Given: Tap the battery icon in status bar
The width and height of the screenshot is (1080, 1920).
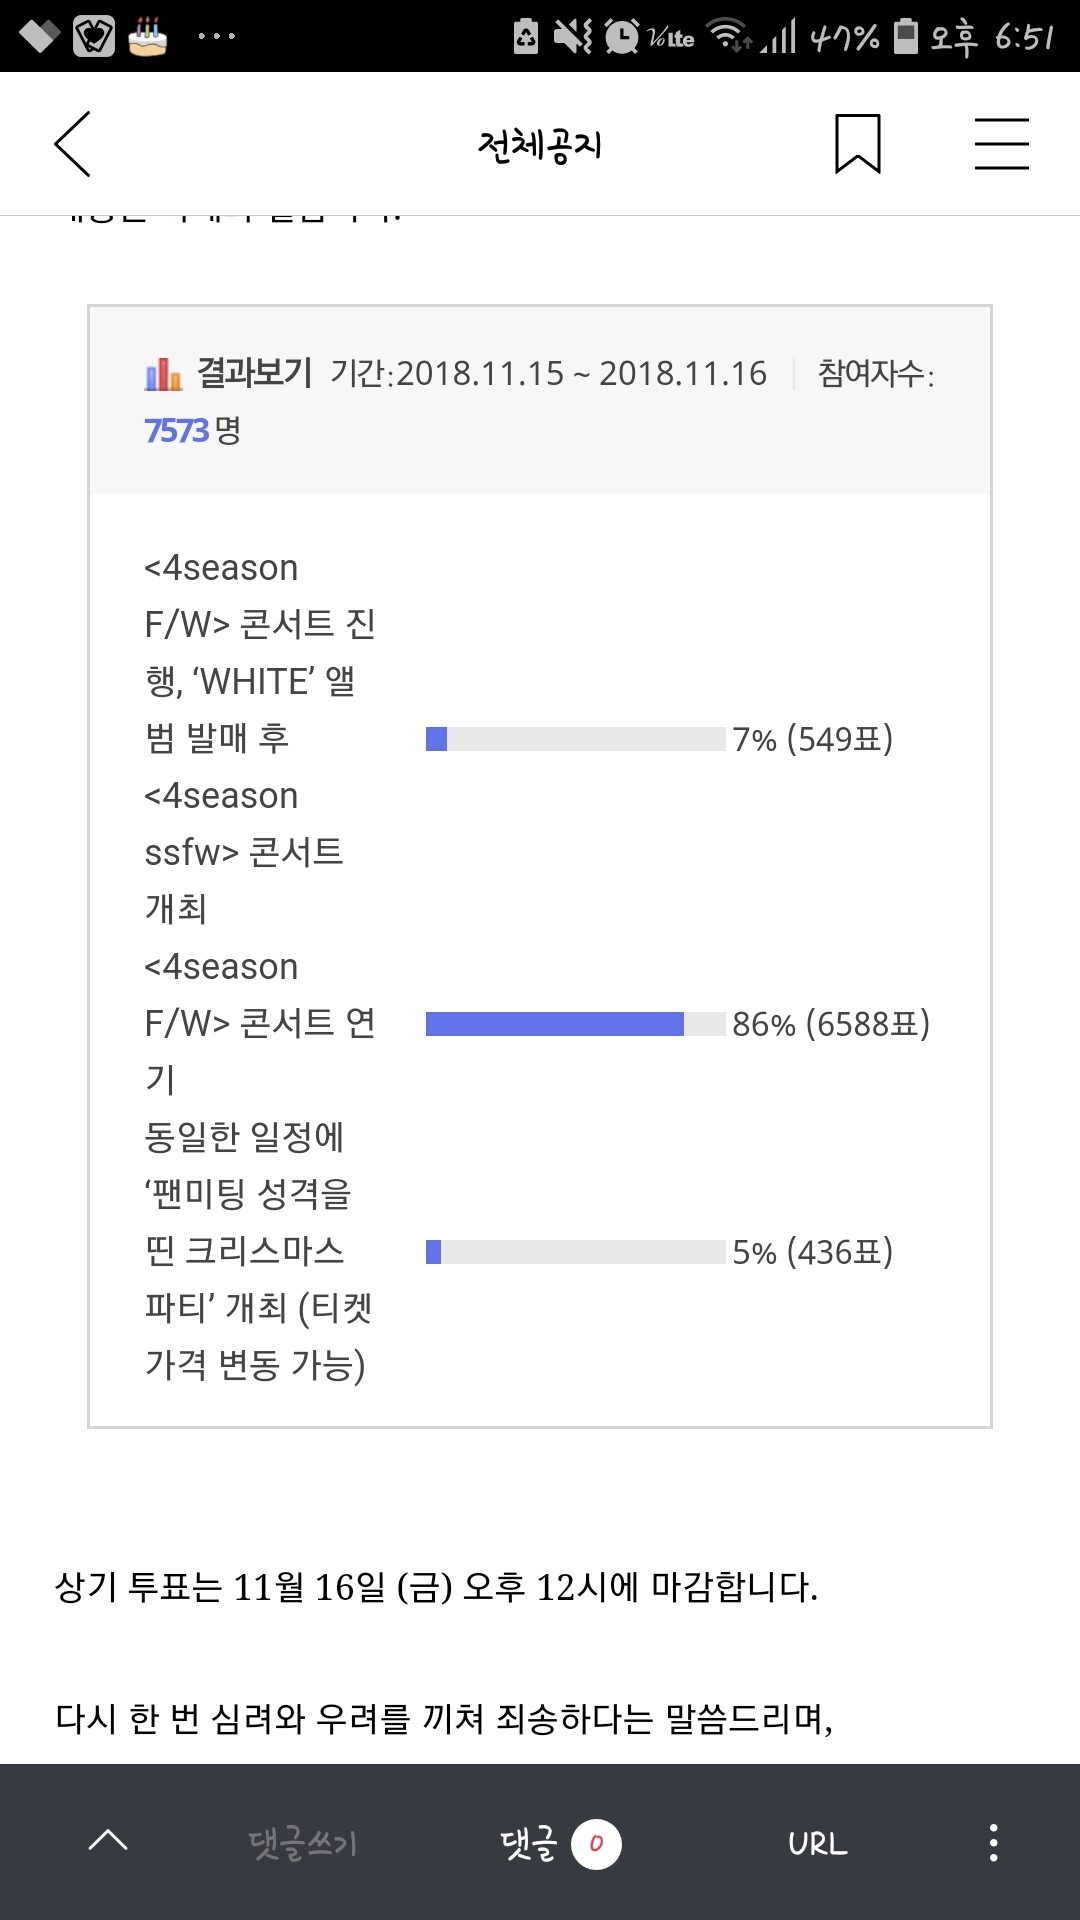Looking at the screenshot, I should coord(905,36).
